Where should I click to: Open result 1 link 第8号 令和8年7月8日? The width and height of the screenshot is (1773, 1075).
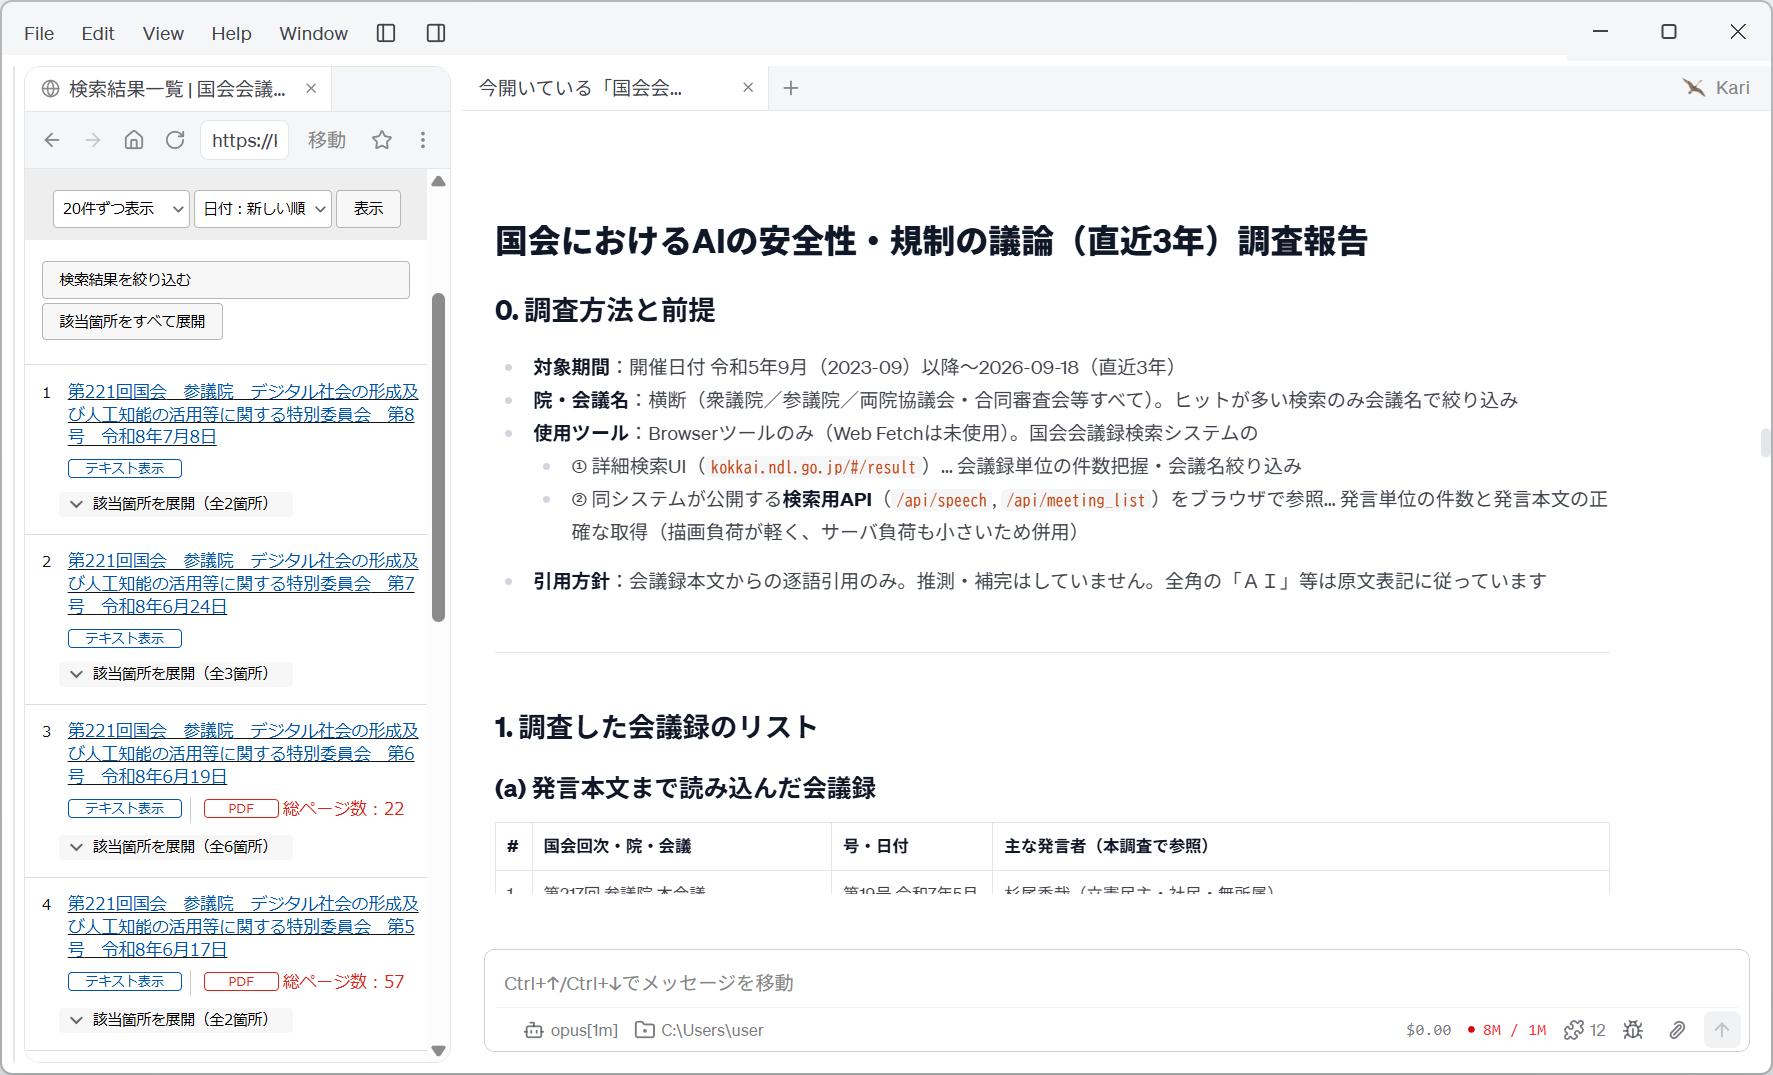[x=243, y=414]
